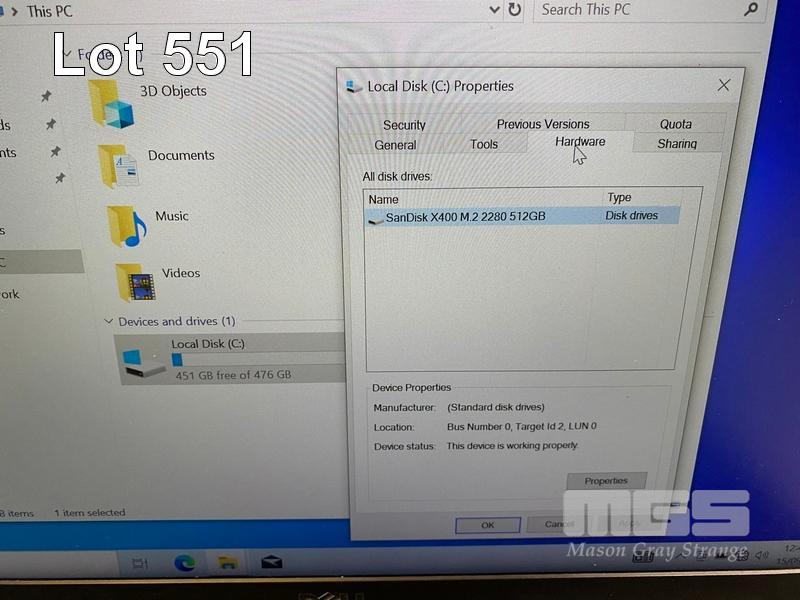Click the Properties button for the drive
Image resolution: width=800 pixels, height=600 pixels.
[606, 481]
